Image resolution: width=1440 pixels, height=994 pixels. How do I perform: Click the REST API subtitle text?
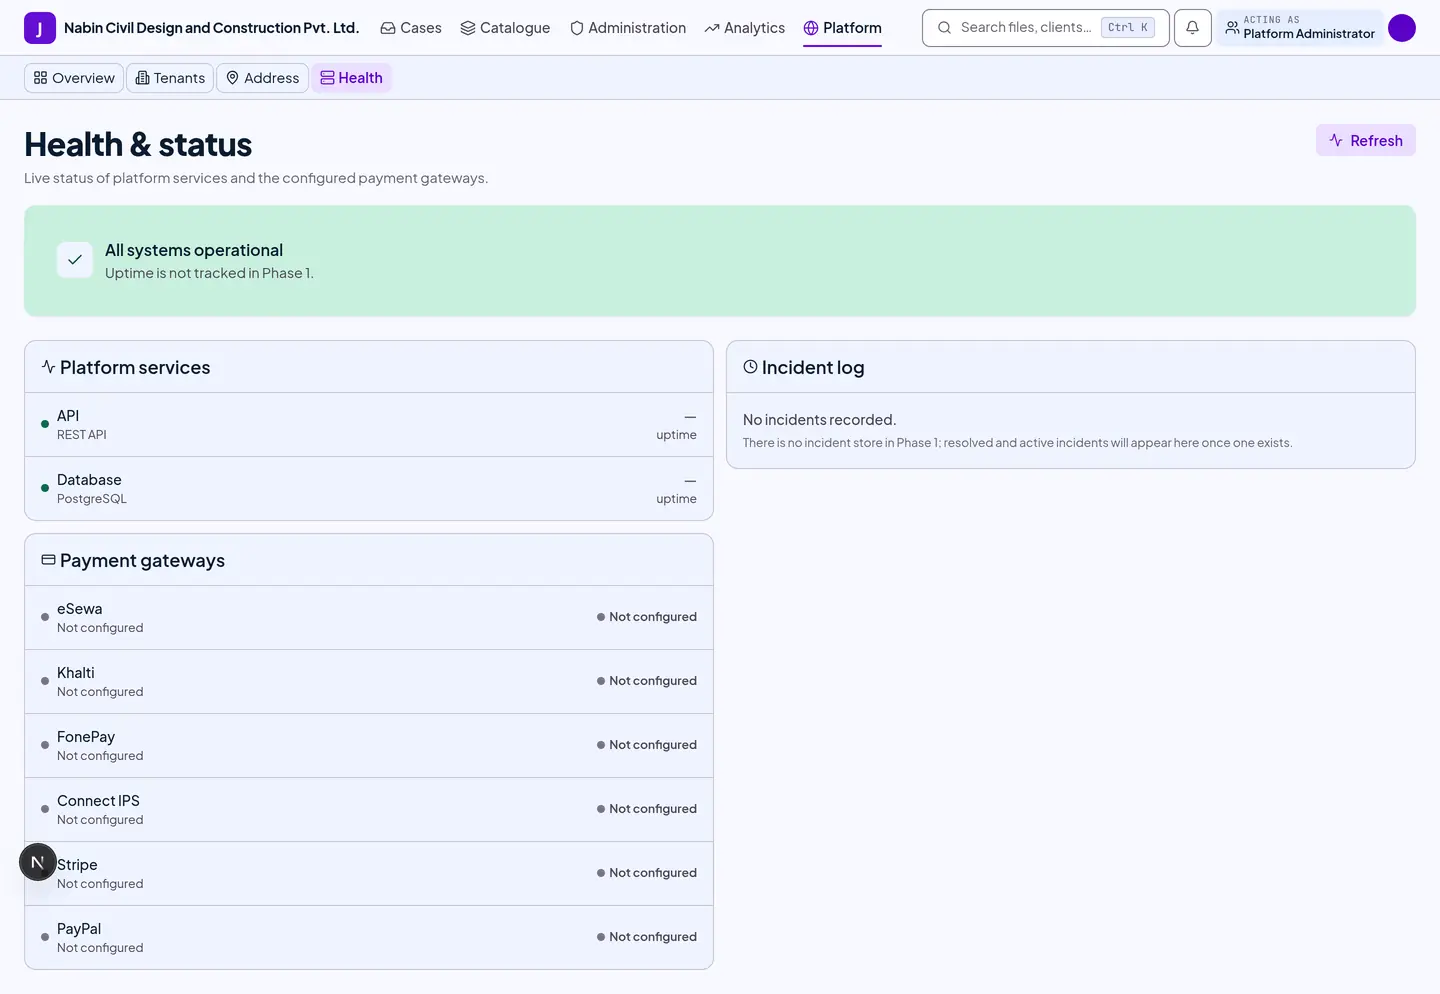tap(82, 435)
